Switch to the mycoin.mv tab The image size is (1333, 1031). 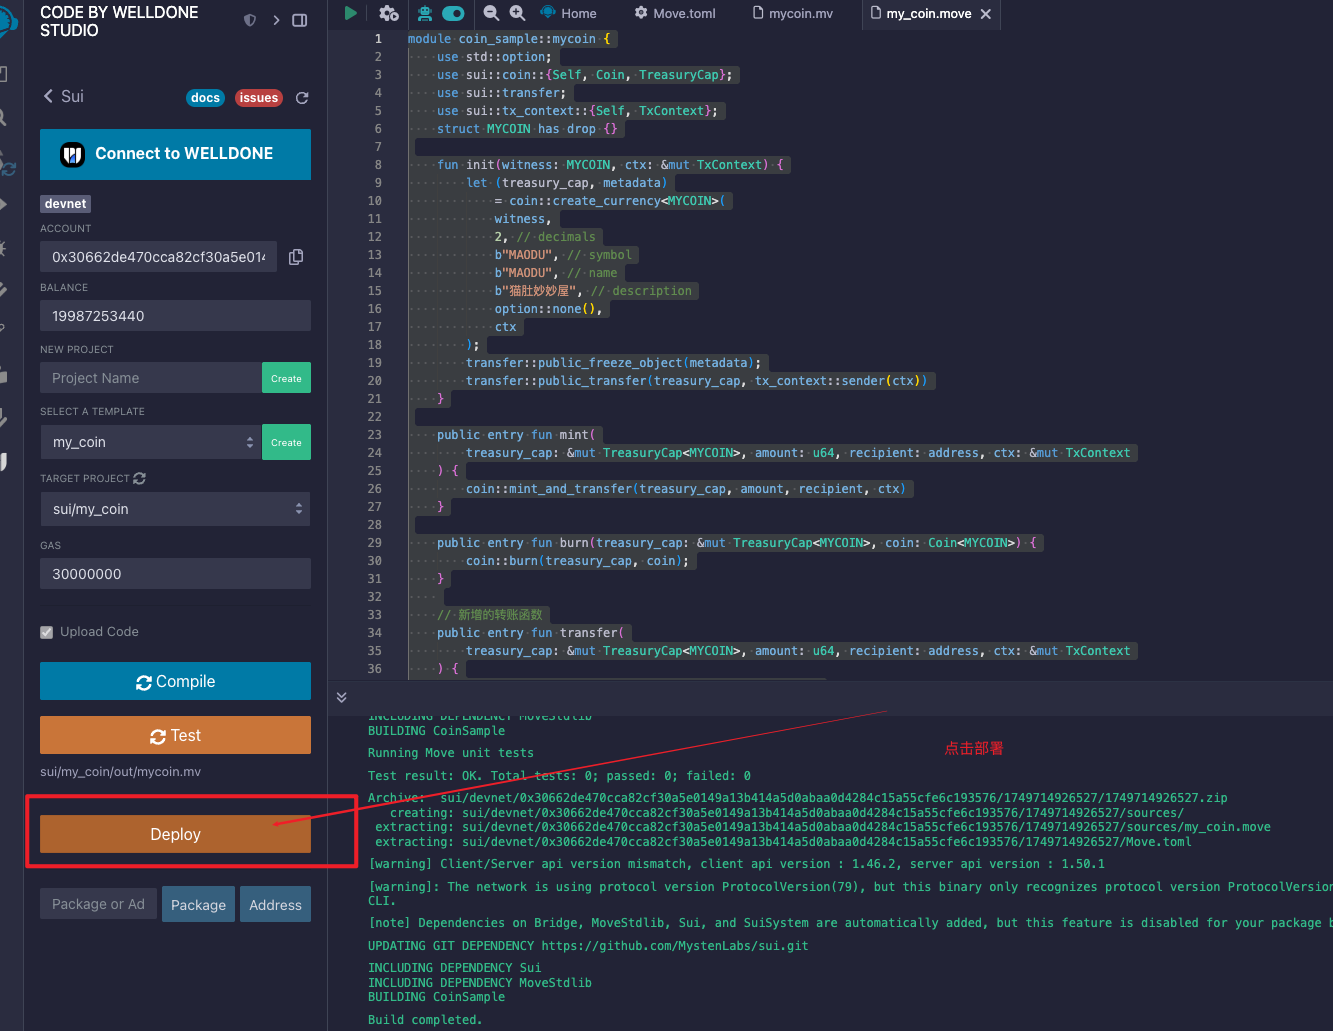[792, 13]
